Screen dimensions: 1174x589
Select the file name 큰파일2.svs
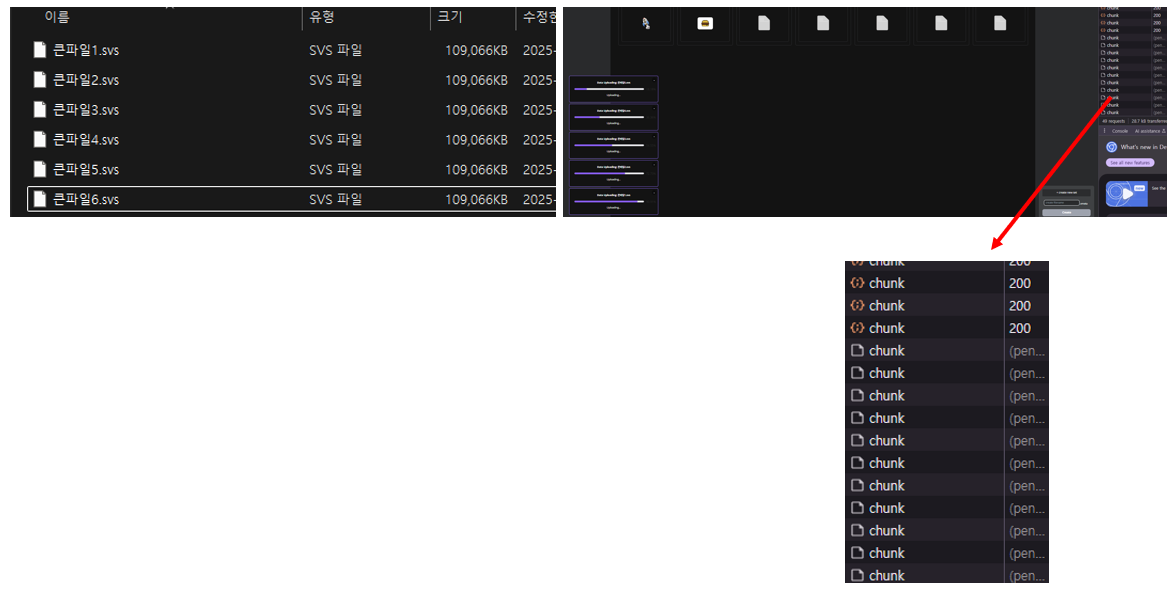click(86, 80)
